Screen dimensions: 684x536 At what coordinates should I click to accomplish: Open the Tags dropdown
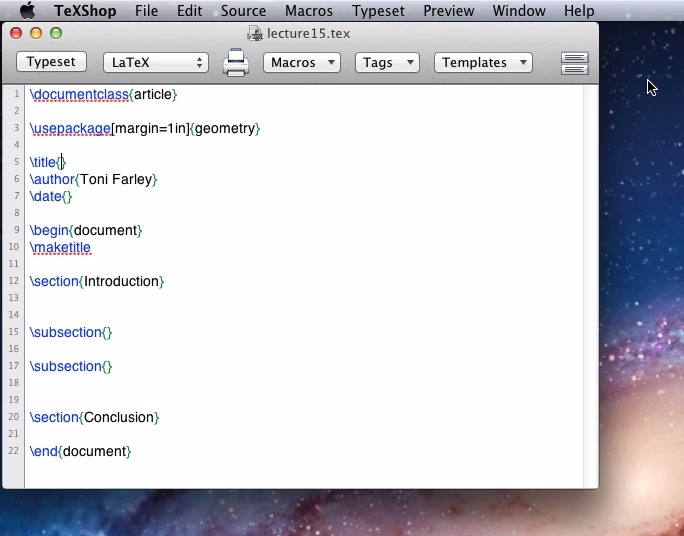(x=386, y=62)
